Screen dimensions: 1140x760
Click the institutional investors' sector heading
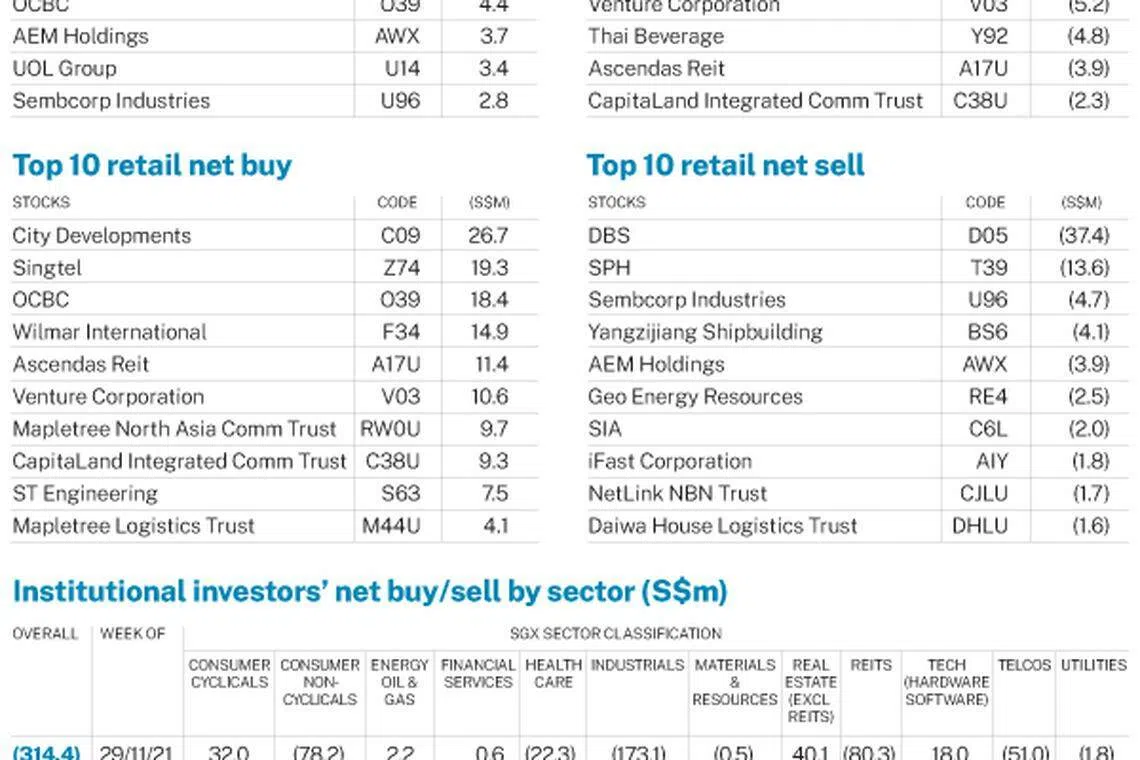tap(369, 592)
